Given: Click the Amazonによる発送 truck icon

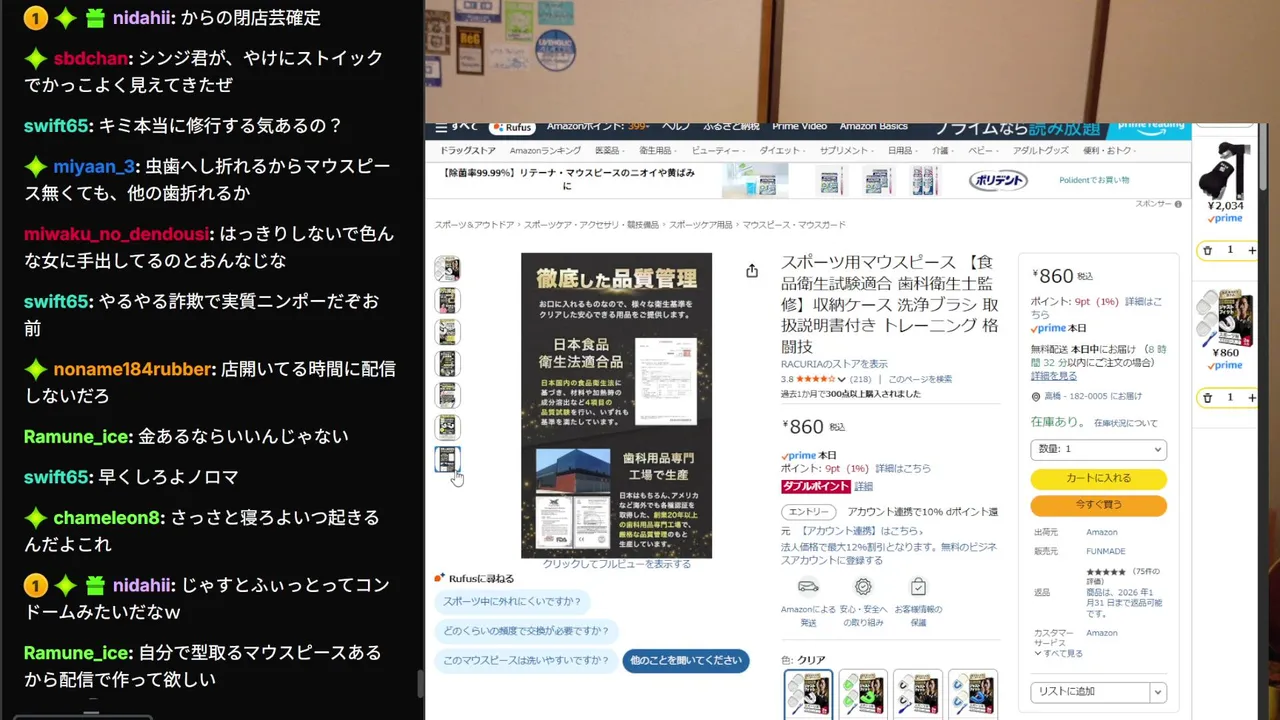Looking at the screenshot, I should click(x=808, y=587).
